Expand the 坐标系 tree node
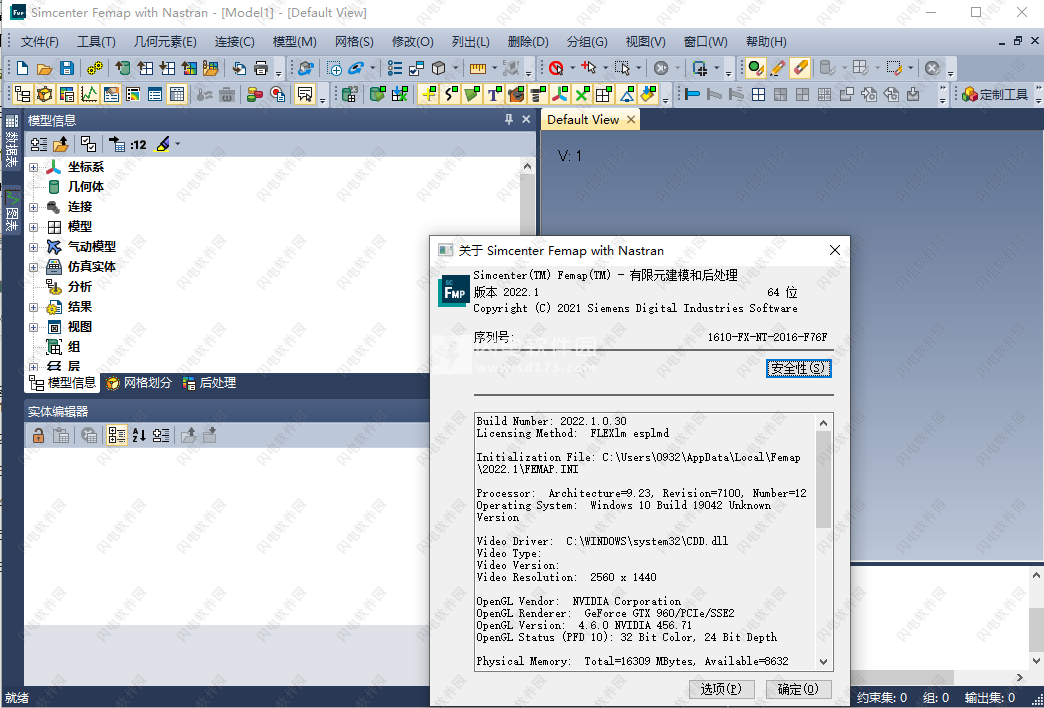Screen dimensions: 1044x708 [33, 167]
